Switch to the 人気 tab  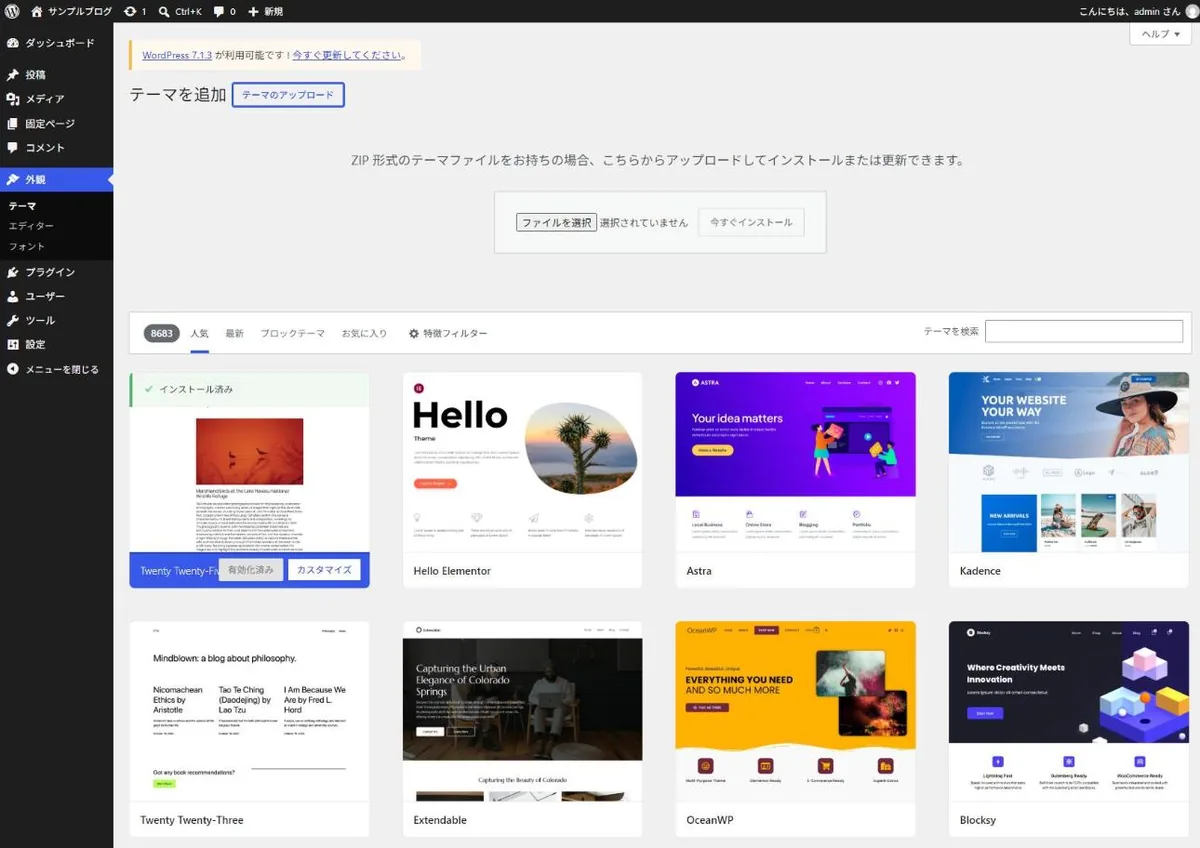click(x=200, y=333)
